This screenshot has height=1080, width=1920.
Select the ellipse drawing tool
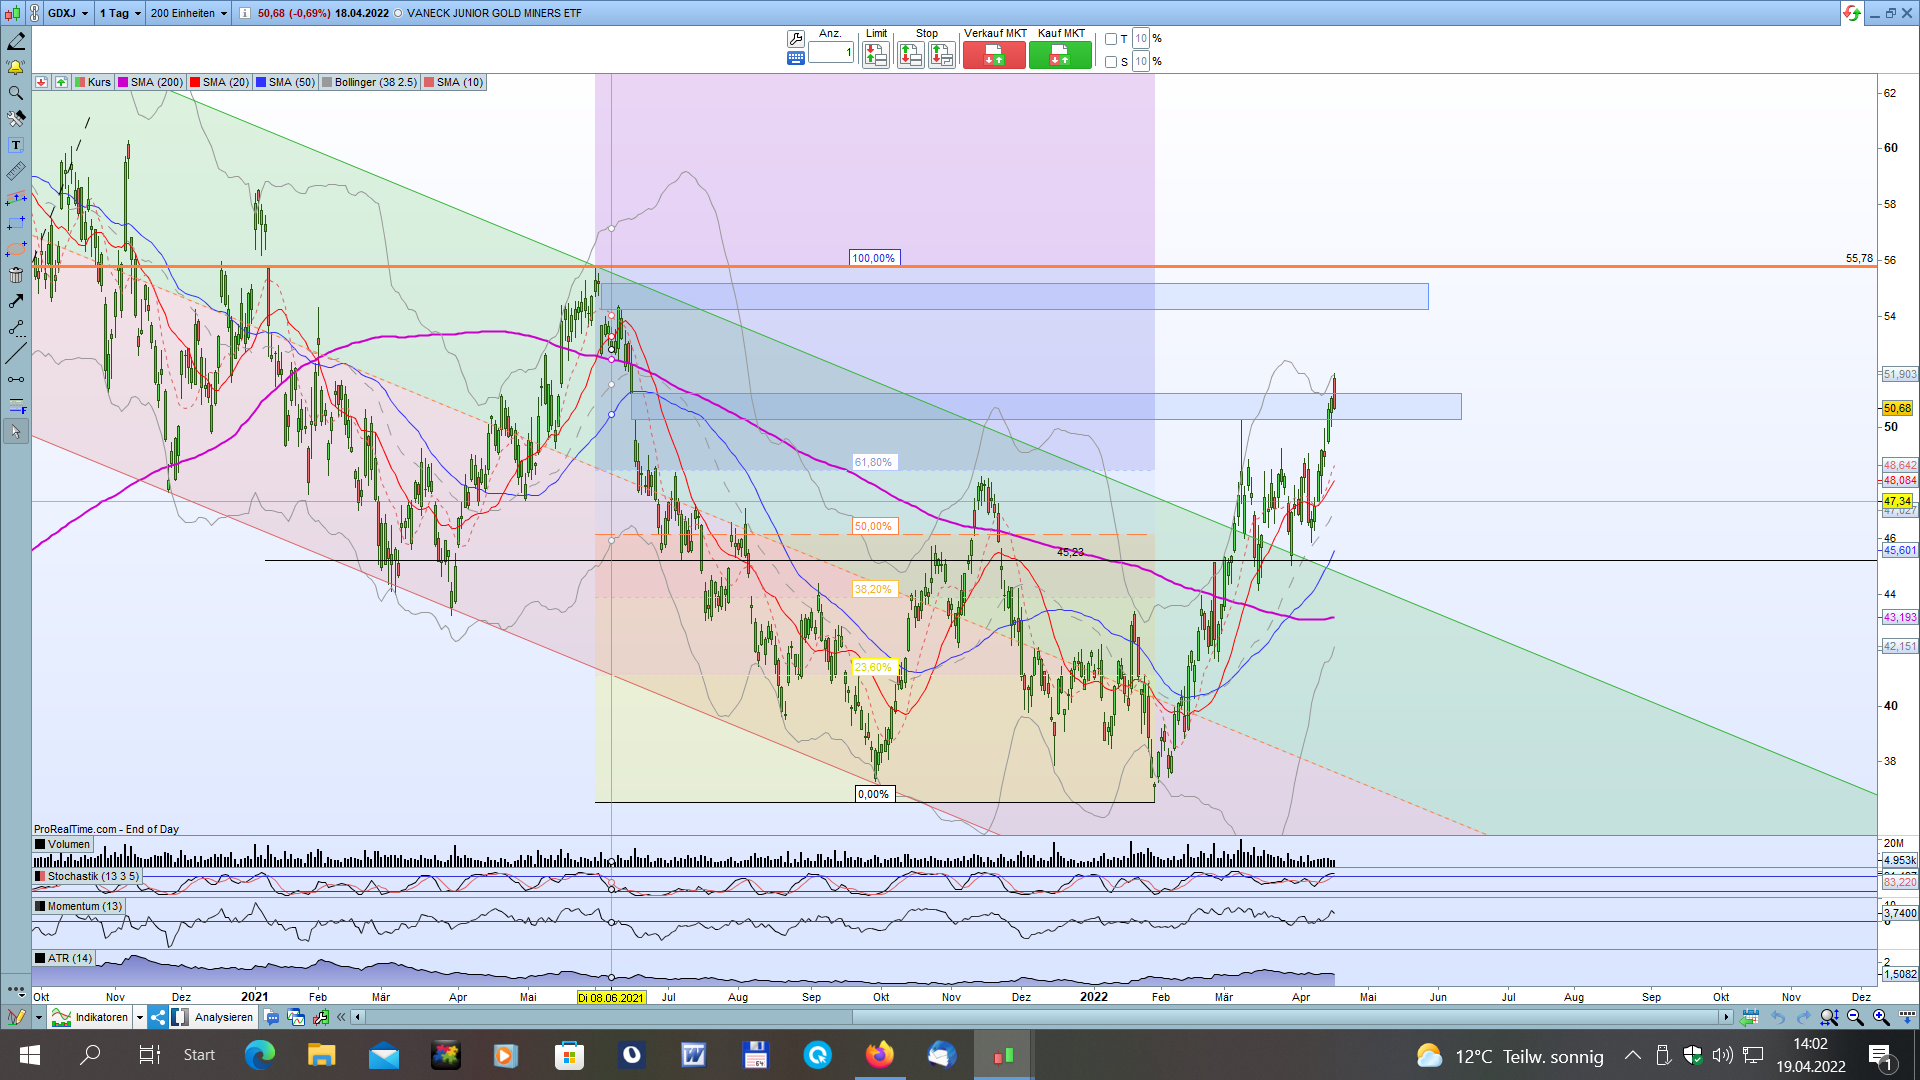(x=15, y=249)
